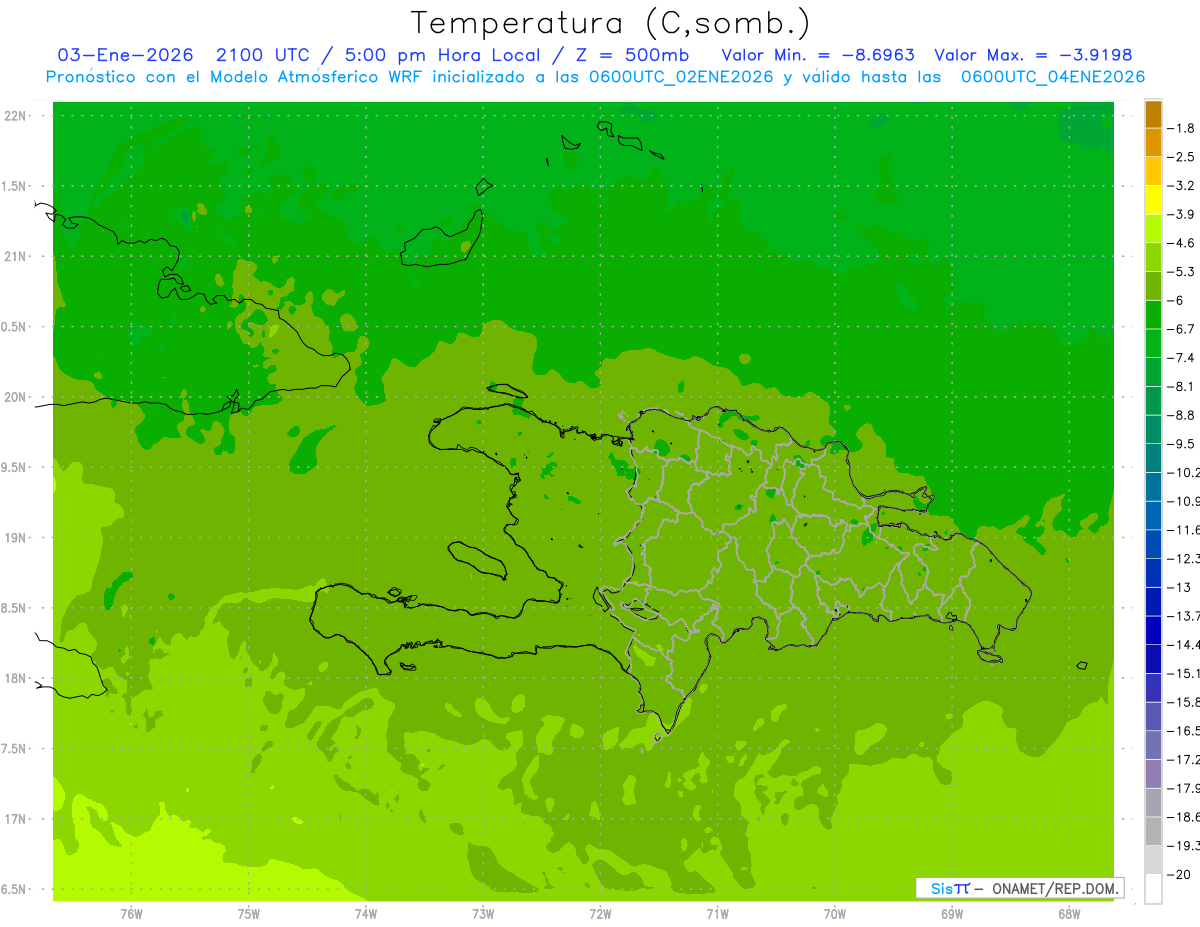
Task: Click the "76W" longitude label
Action: 131,915
